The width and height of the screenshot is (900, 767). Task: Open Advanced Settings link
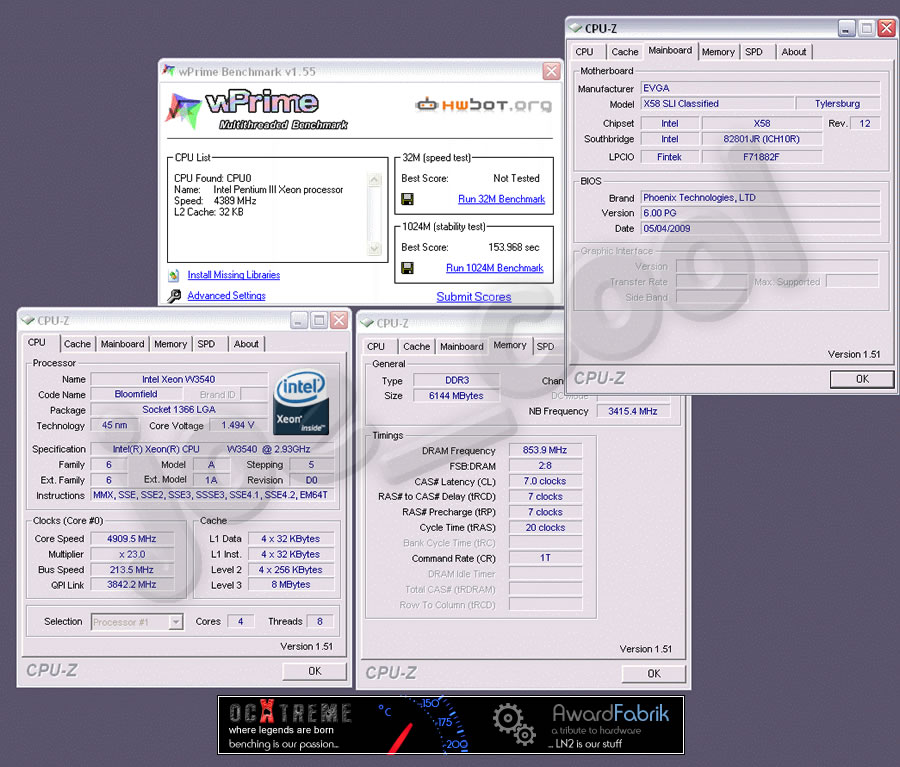(x=226, y=296)
